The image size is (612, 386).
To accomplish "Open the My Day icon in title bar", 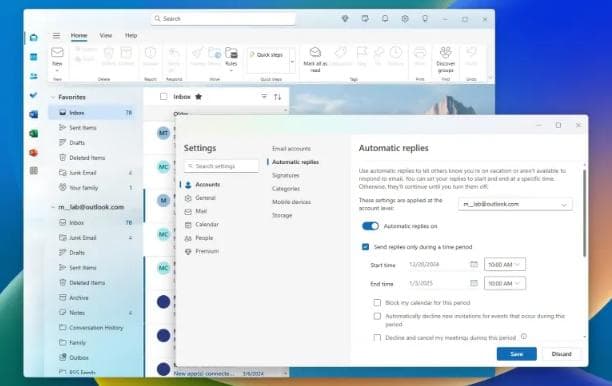I will coord(365,19).
